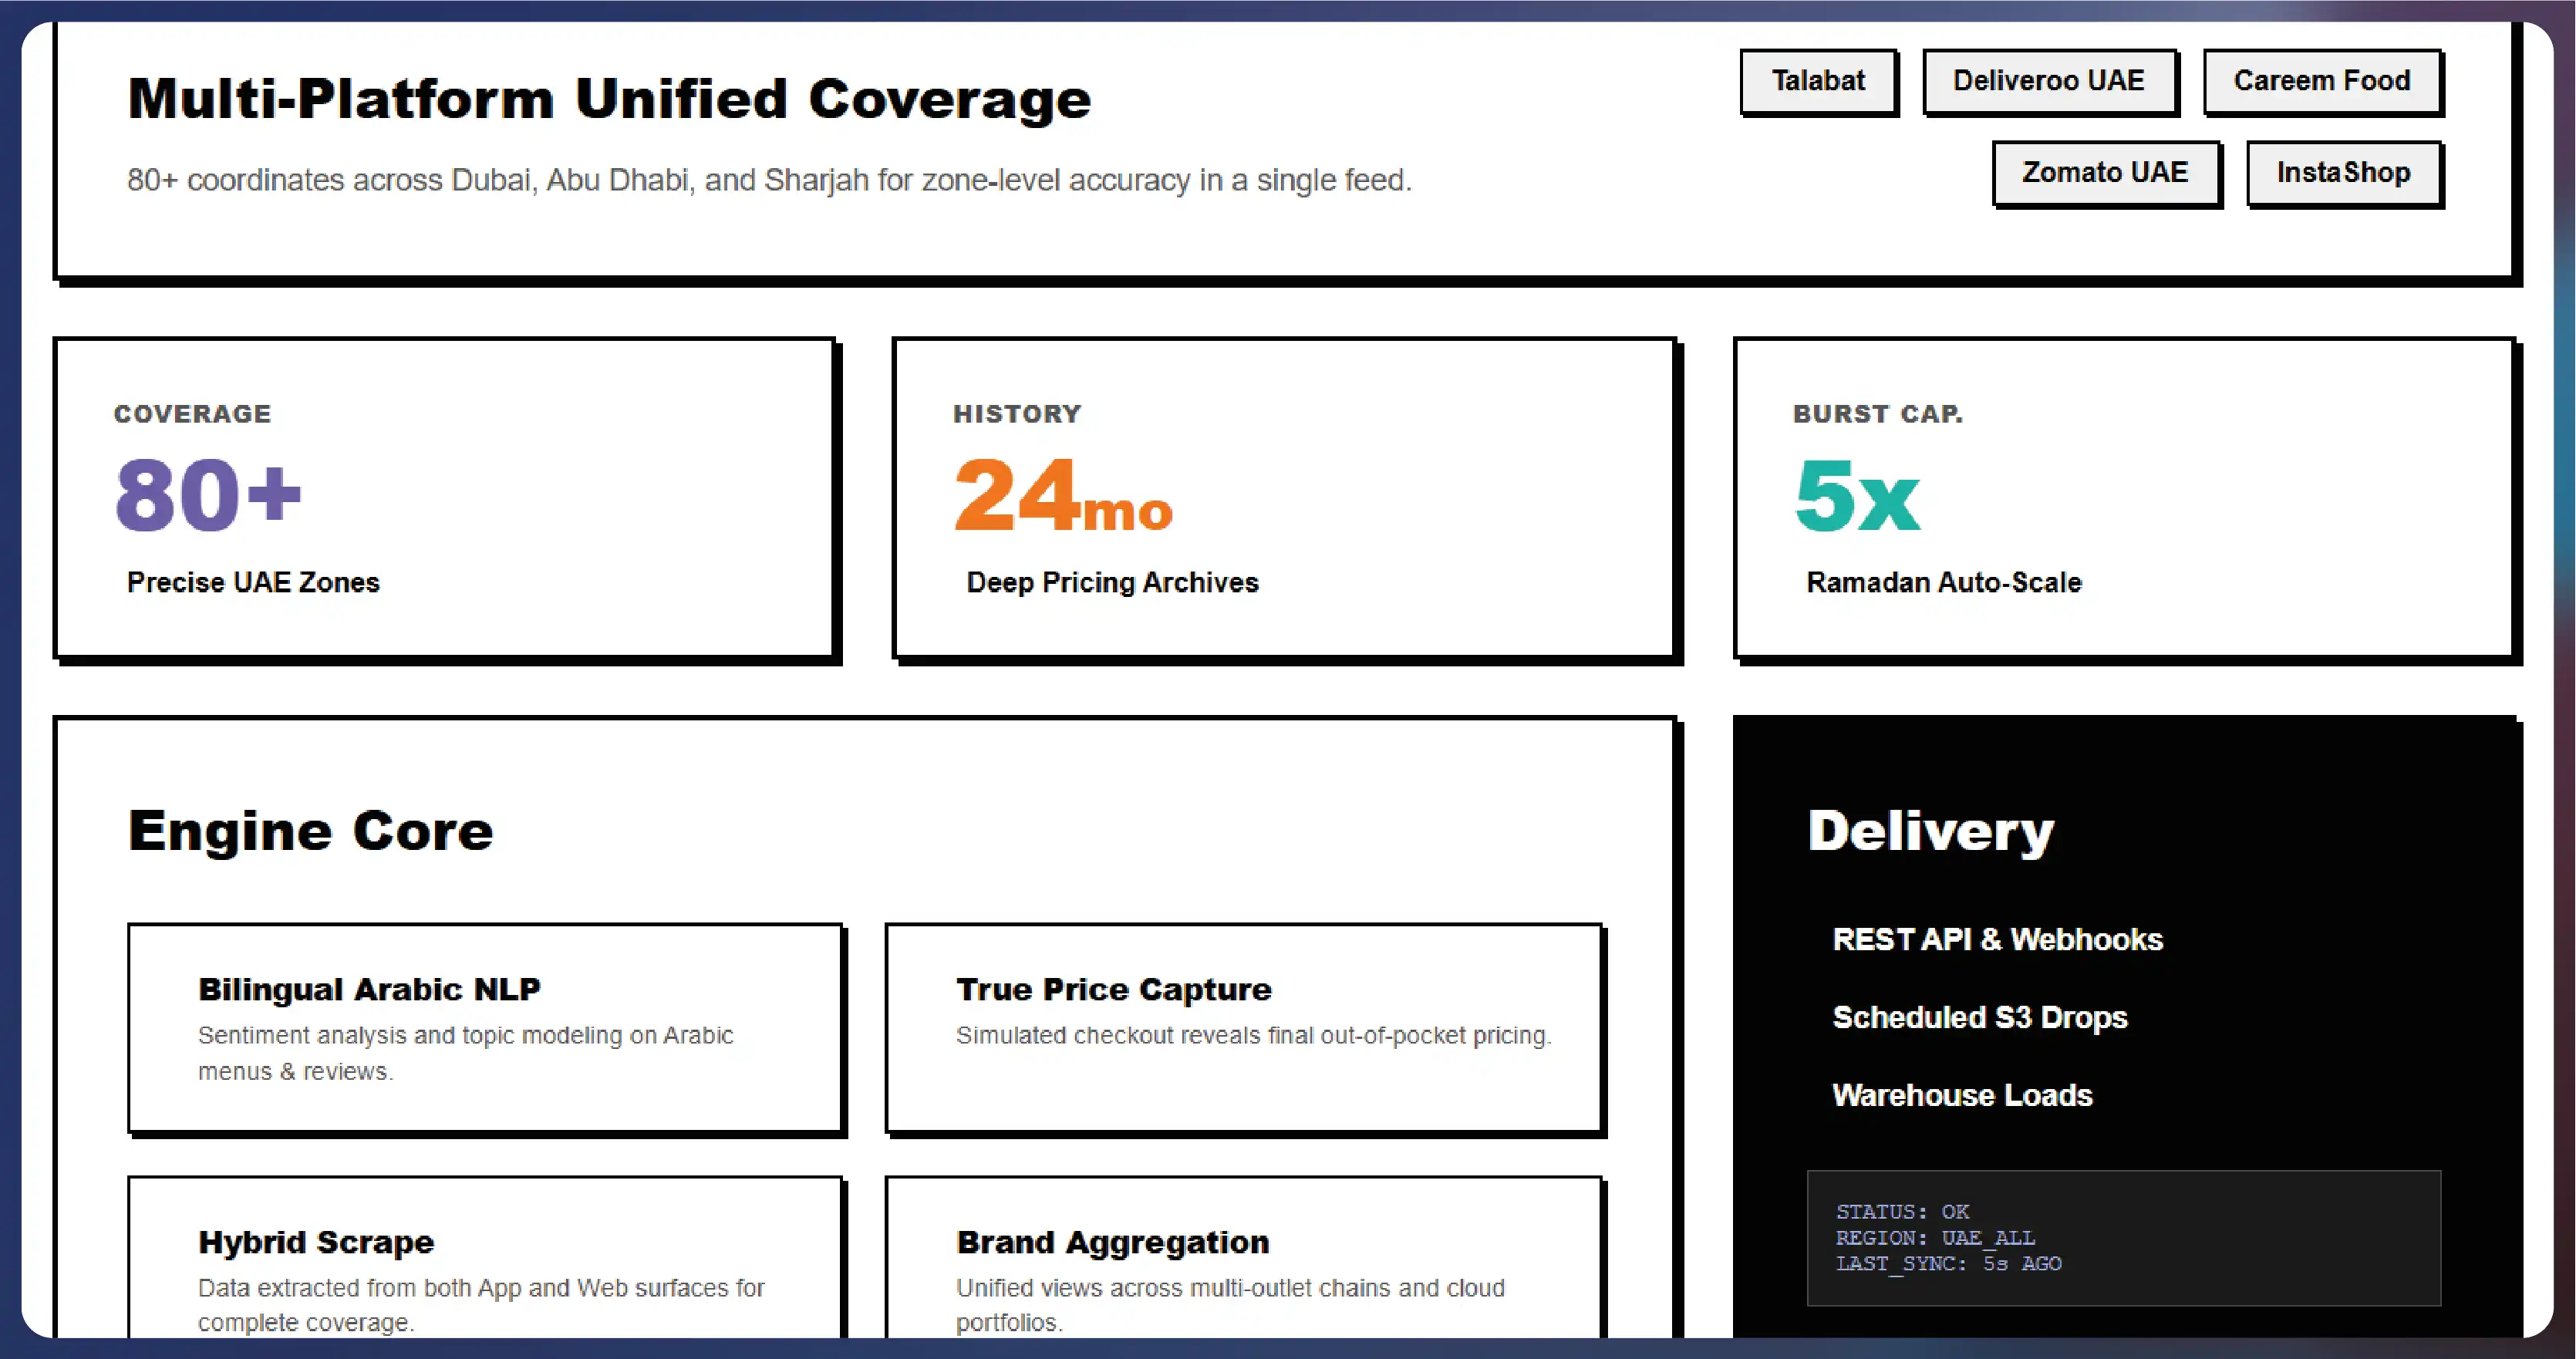Select the Bilingual Arabic NLP card
This screenshot has width=2576, height=1359.
coord(485,1027)
